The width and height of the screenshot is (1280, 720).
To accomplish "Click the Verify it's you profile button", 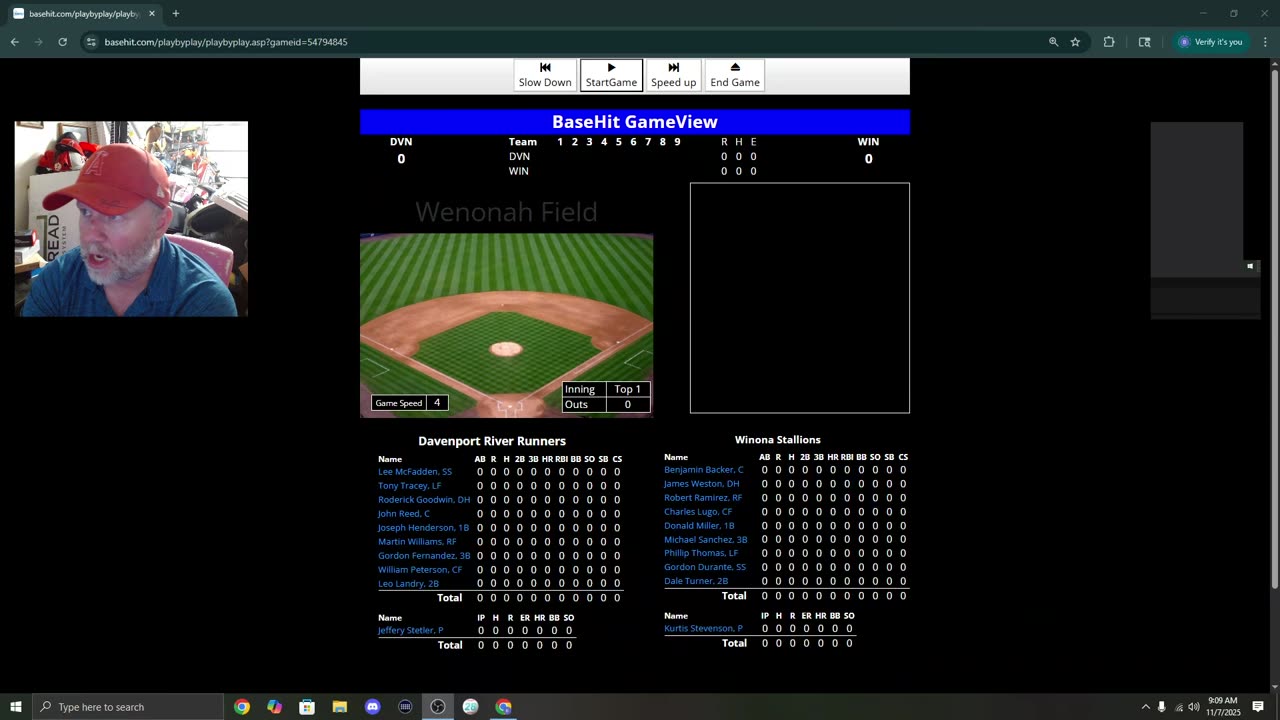I will (x=1211, y=42).
